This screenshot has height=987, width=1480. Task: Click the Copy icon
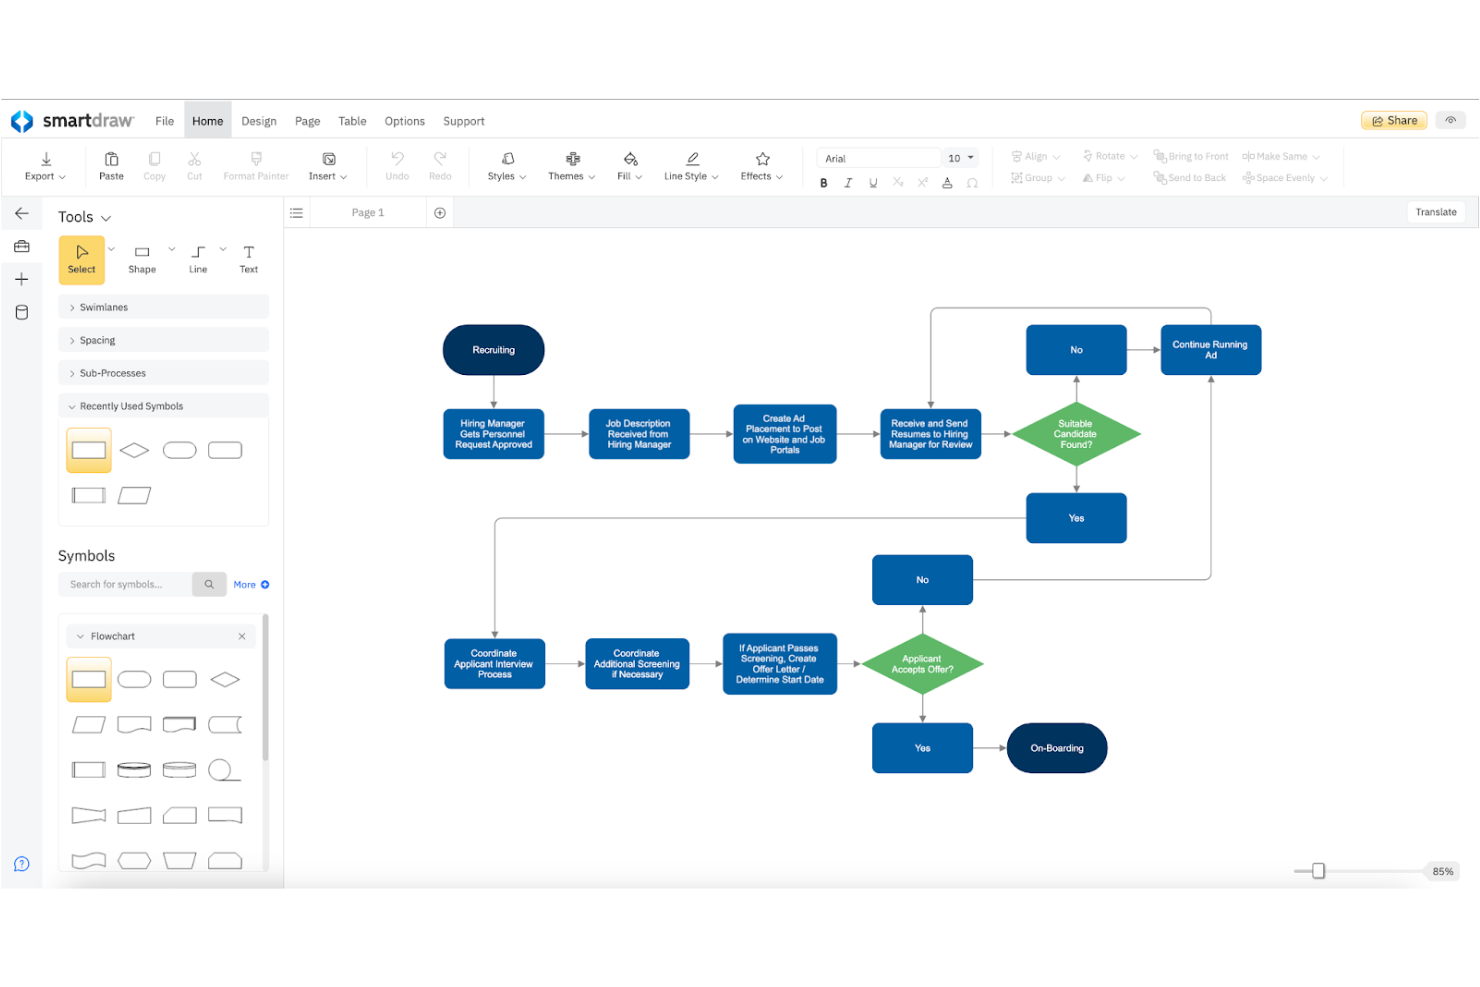click(154, 159)
